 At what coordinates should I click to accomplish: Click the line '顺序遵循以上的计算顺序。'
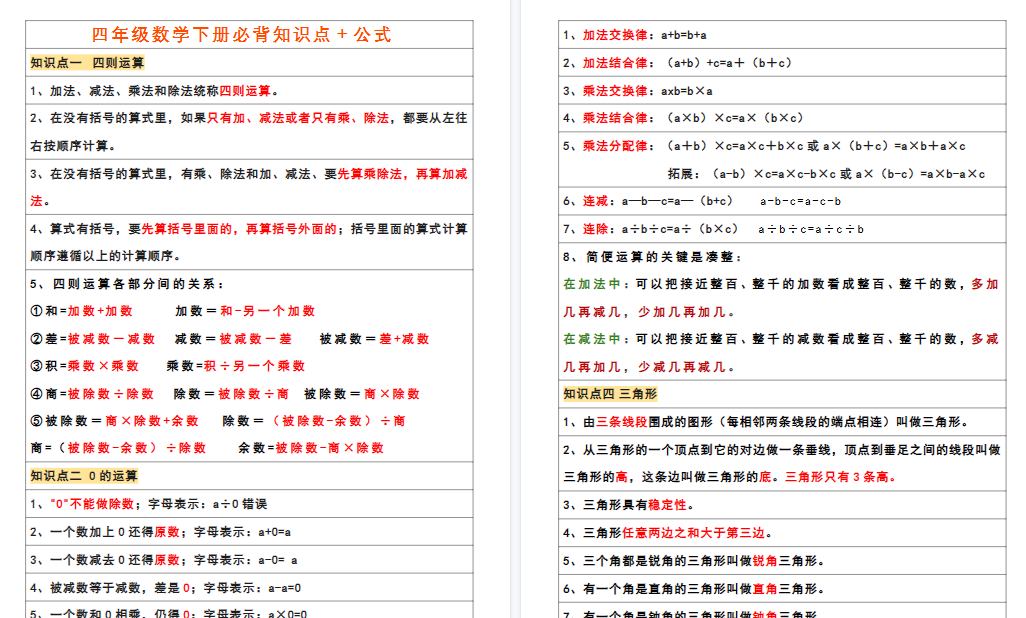(105, 256)
